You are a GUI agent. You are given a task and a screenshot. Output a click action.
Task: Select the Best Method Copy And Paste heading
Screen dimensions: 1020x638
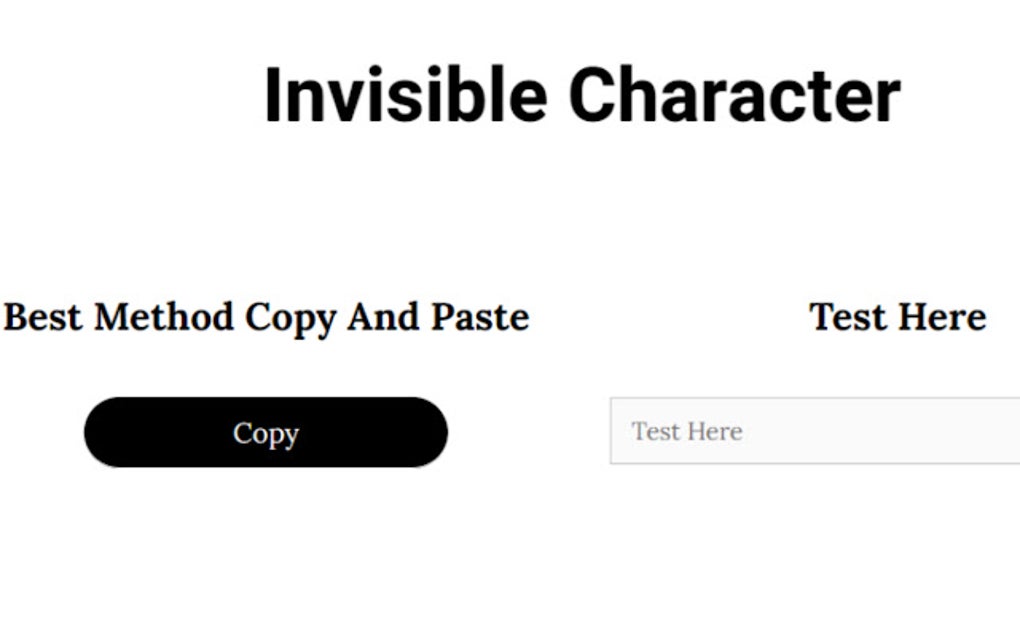click(266, 317)
